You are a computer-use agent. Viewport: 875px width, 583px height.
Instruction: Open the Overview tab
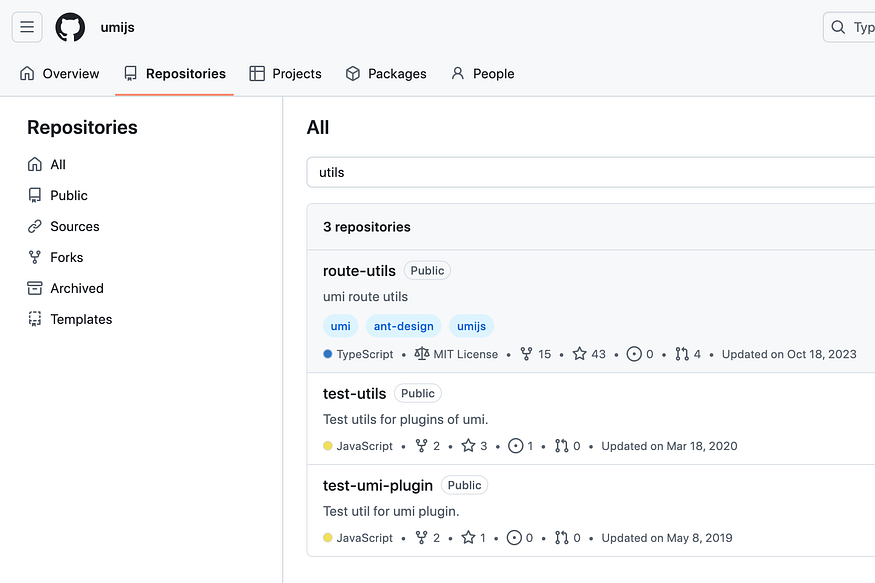[60, 74]
